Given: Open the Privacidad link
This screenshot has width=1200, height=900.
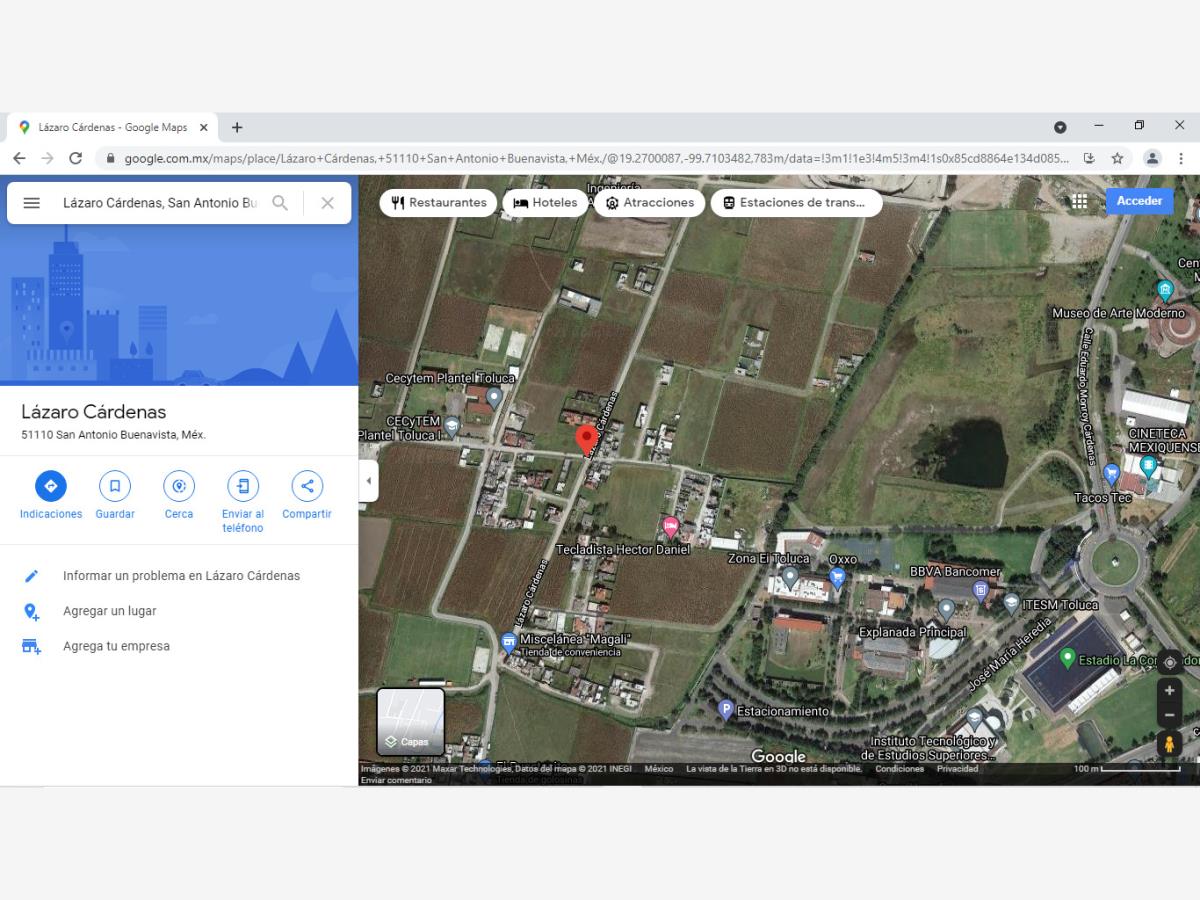Looking at the screenshot, I should (x=957, y=769).
